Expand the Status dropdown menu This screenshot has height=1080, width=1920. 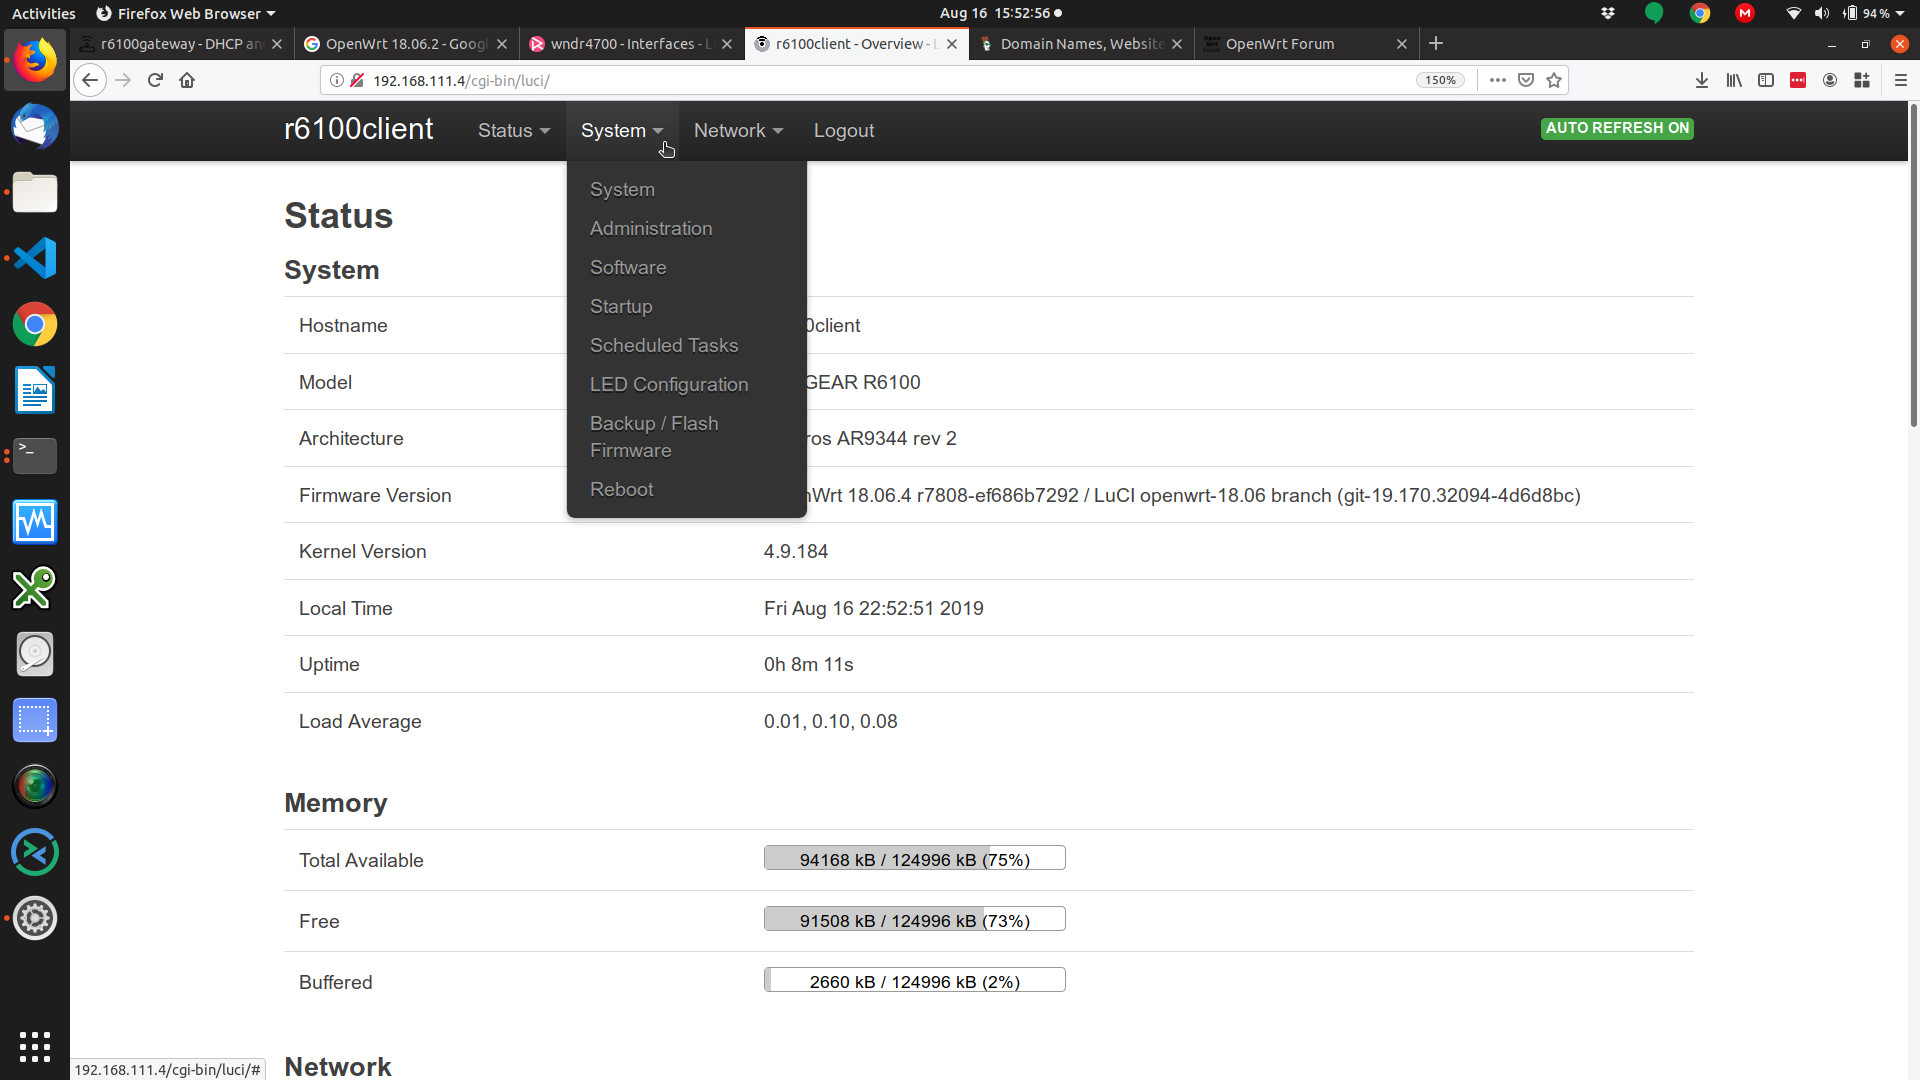[514, 131]
